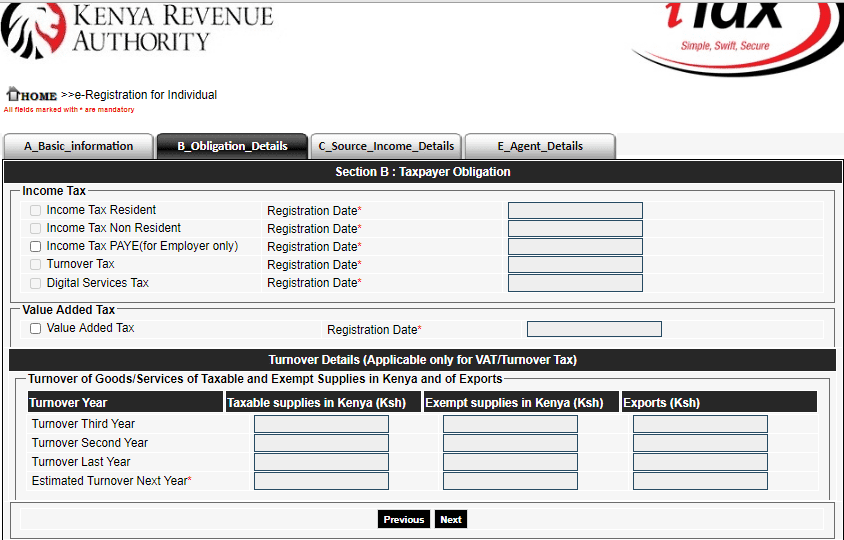844x540 pixels.
Task: Check the Income Tax Non Resident box
Action: tap(36, 228)
